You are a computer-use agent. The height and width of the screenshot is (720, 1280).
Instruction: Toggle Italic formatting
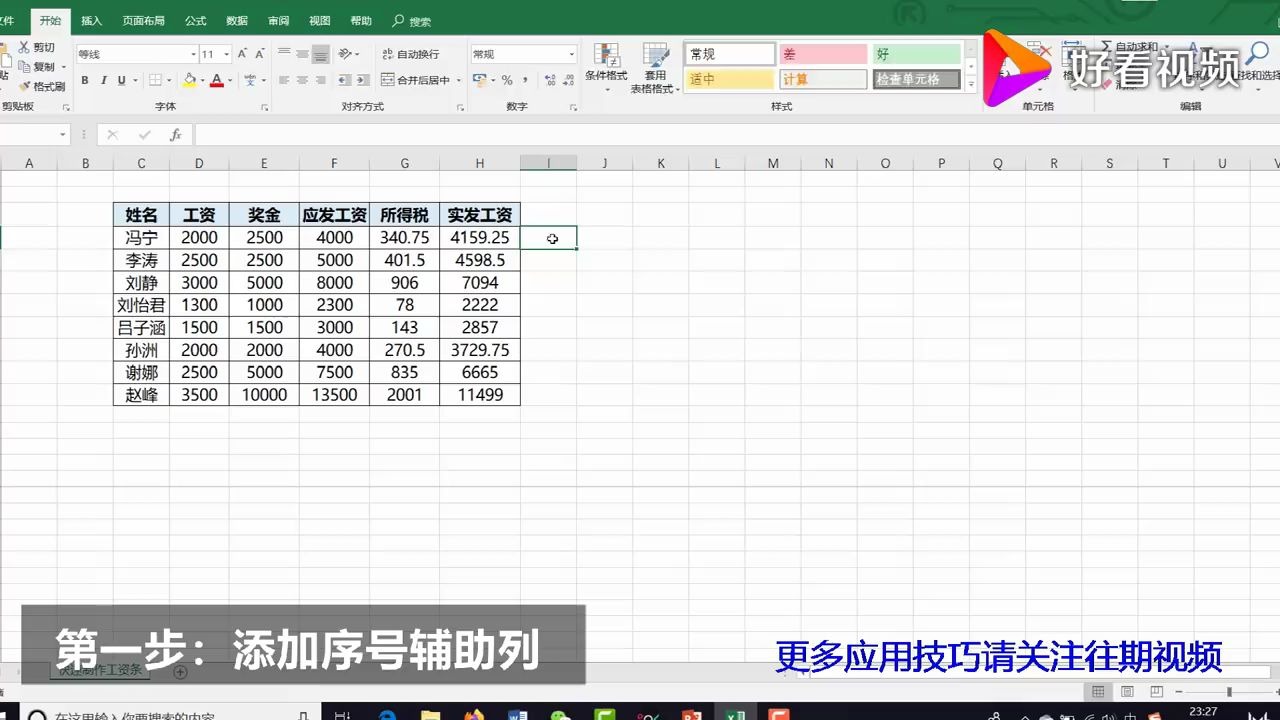coord(104,80)
